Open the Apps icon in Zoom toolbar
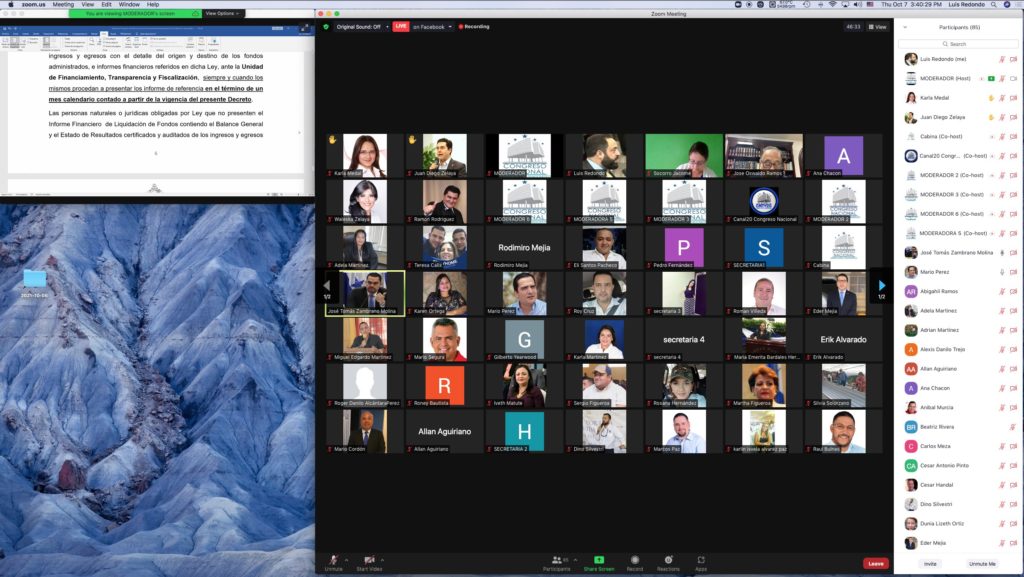 point(701,560)
